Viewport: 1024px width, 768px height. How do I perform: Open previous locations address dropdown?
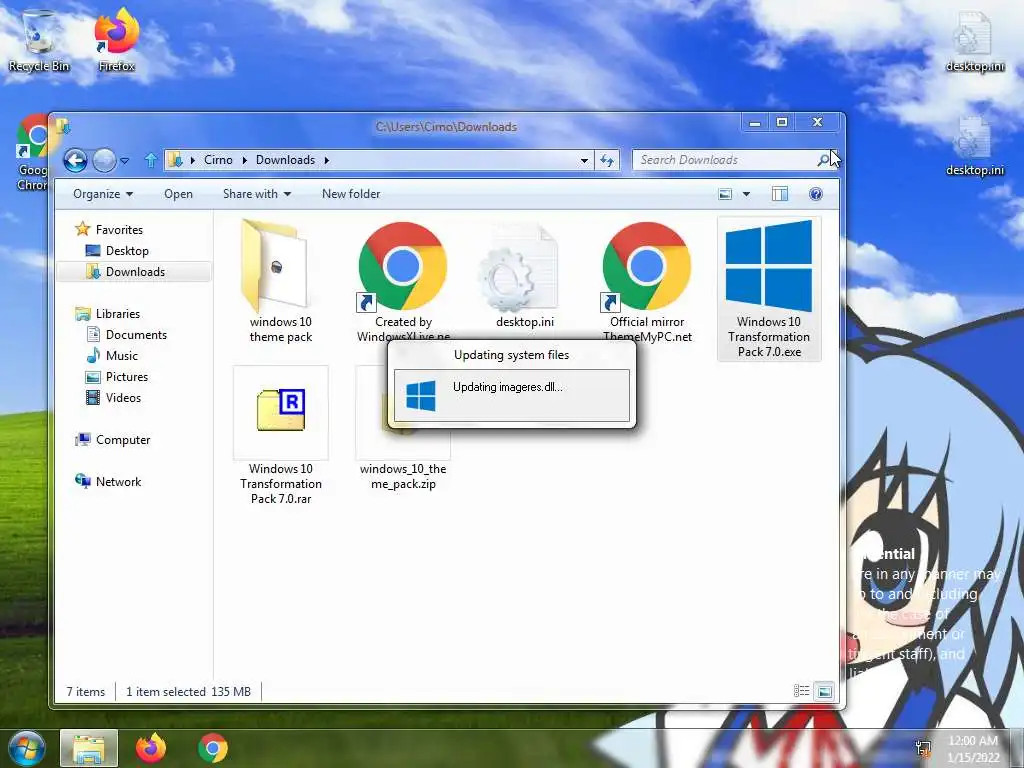[584, 161]
